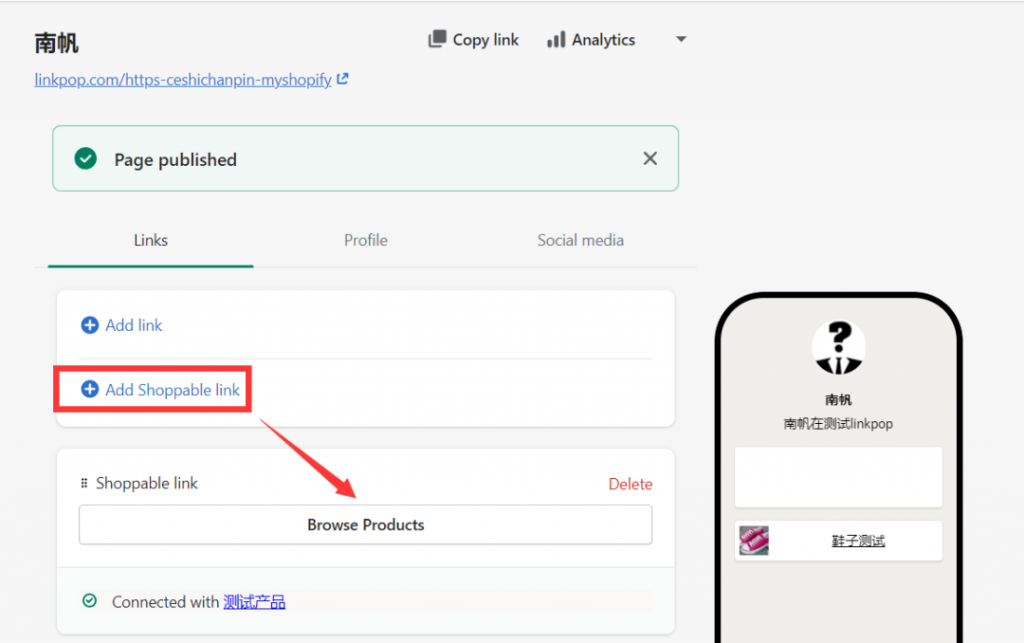This screenshot has width=1024, height=643.
Task: Click the 南帆在测试linkpop bio text in preview
Action: pyautogui.click(x=839, y=424)
